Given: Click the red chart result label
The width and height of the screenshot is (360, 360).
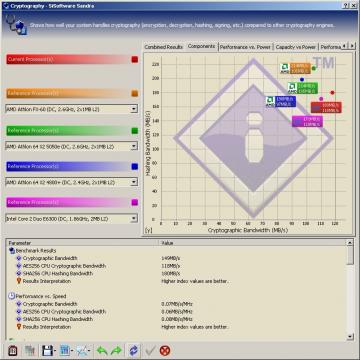Looking at the screenshot, I should coord(326,107).
